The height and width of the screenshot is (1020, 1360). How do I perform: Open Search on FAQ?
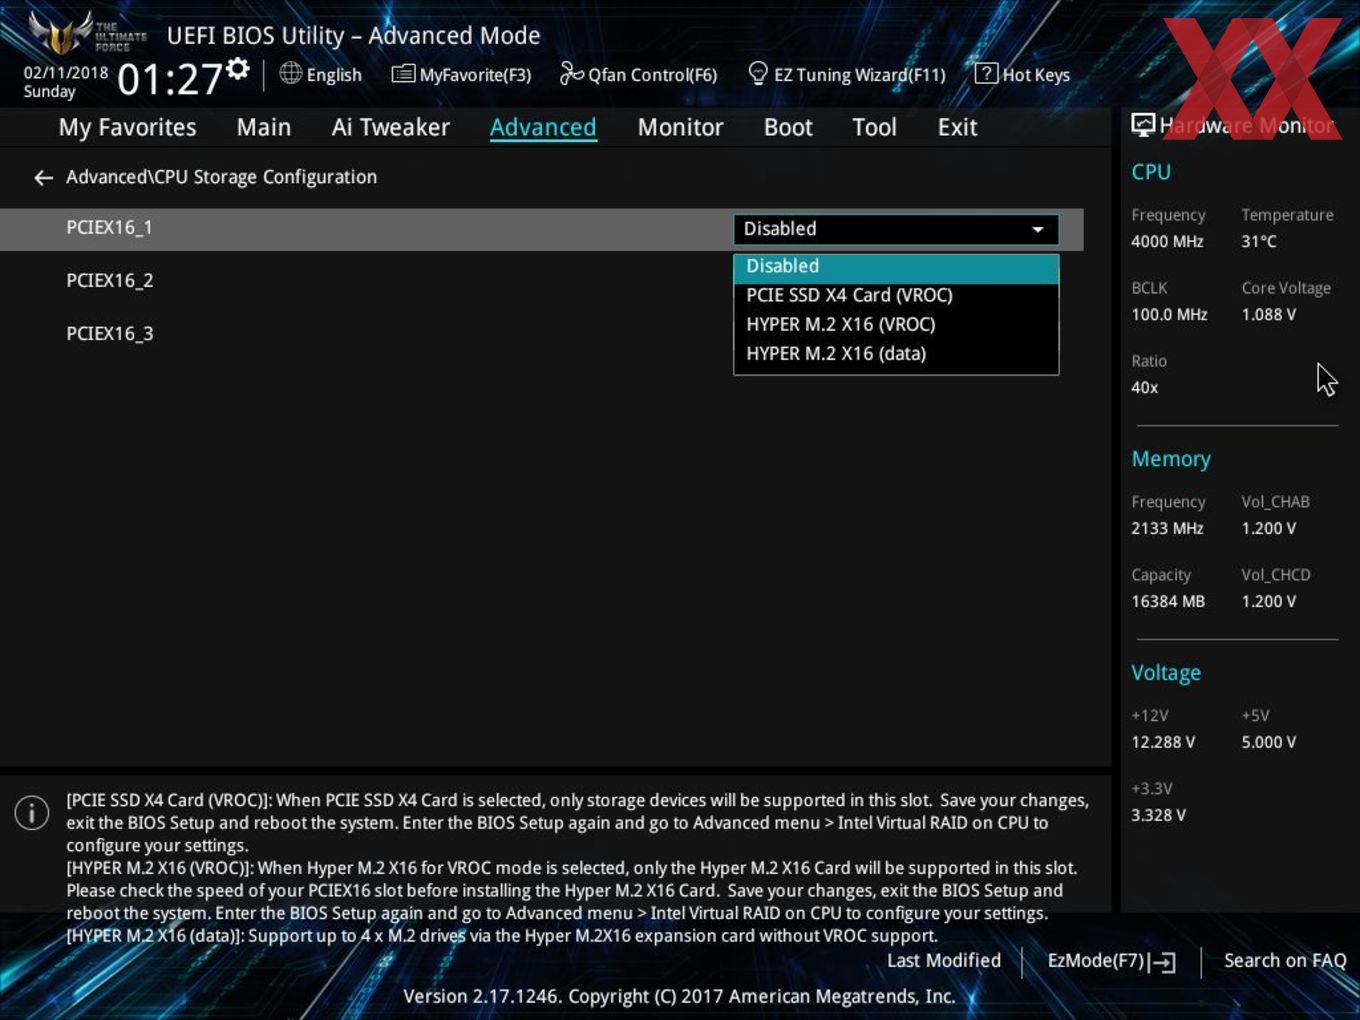(x=1285, y=961)
